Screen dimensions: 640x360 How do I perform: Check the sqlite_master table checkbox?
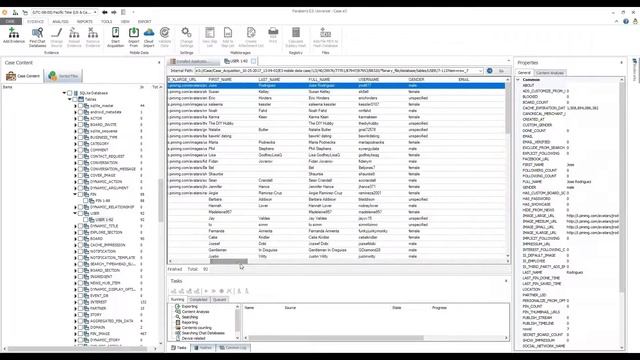coord(80,106)
